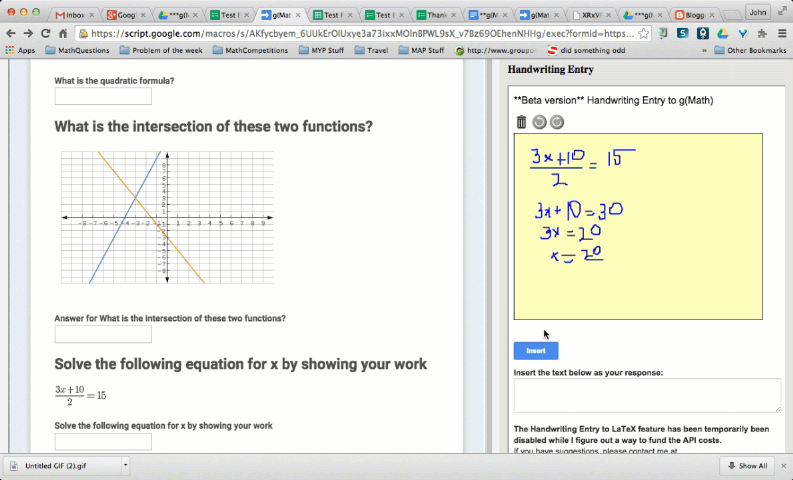Click the puzzle piece extension icon
This screenshot has height=480, width=793.
point(762,34)
